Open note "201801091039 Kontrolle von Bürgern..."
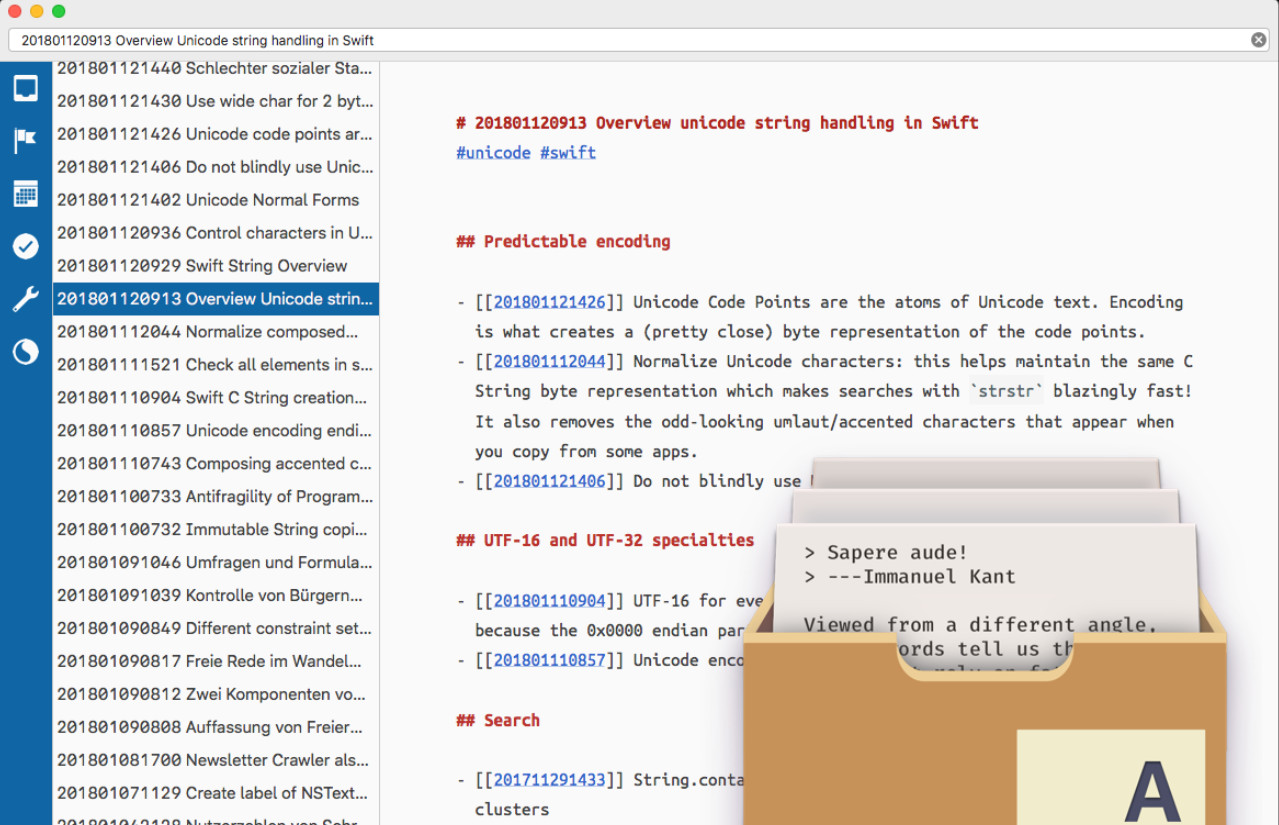This screenshot has width=1279, height=825. coord(216,596)
